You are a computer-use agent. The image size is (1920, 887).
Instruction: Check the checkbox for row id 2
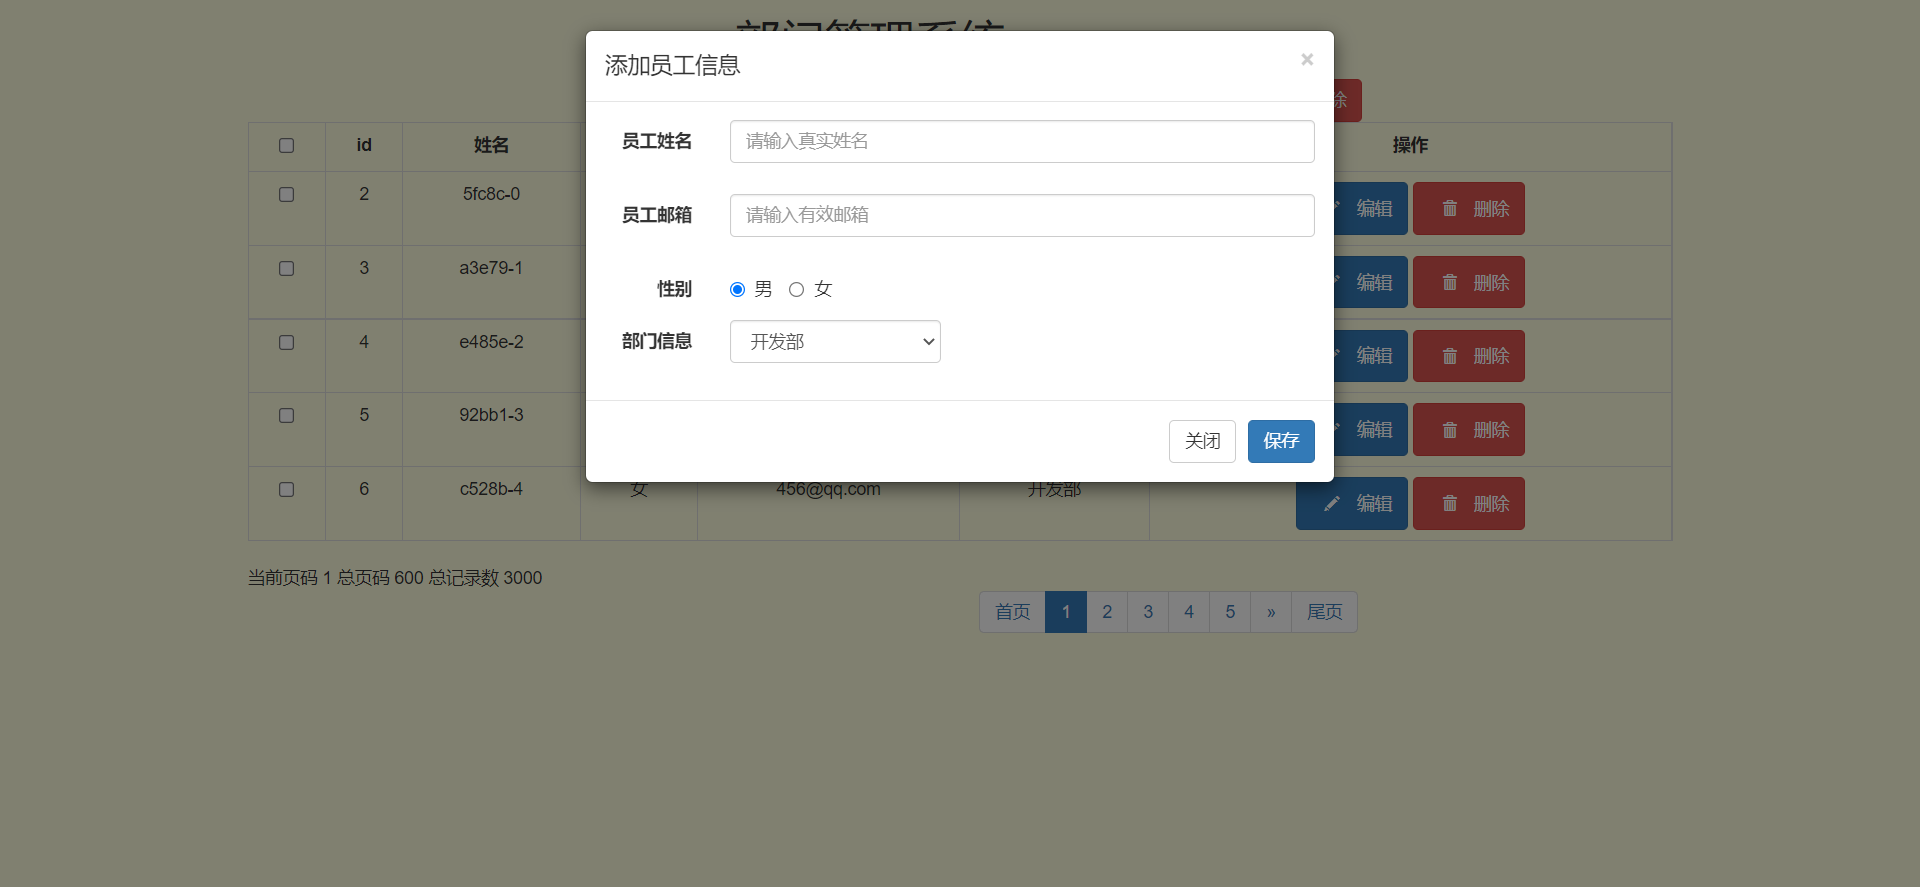coord(286,194)
